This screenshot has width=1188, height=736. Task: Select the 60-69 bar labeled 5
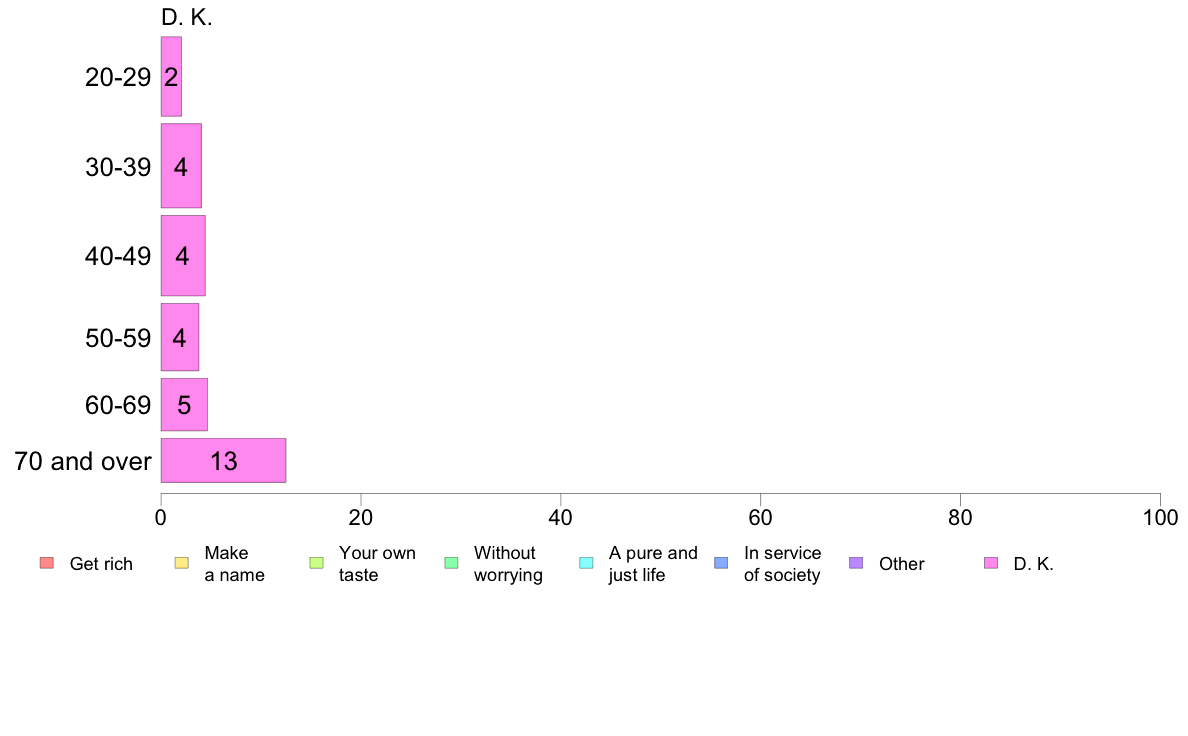coord(184,405)
